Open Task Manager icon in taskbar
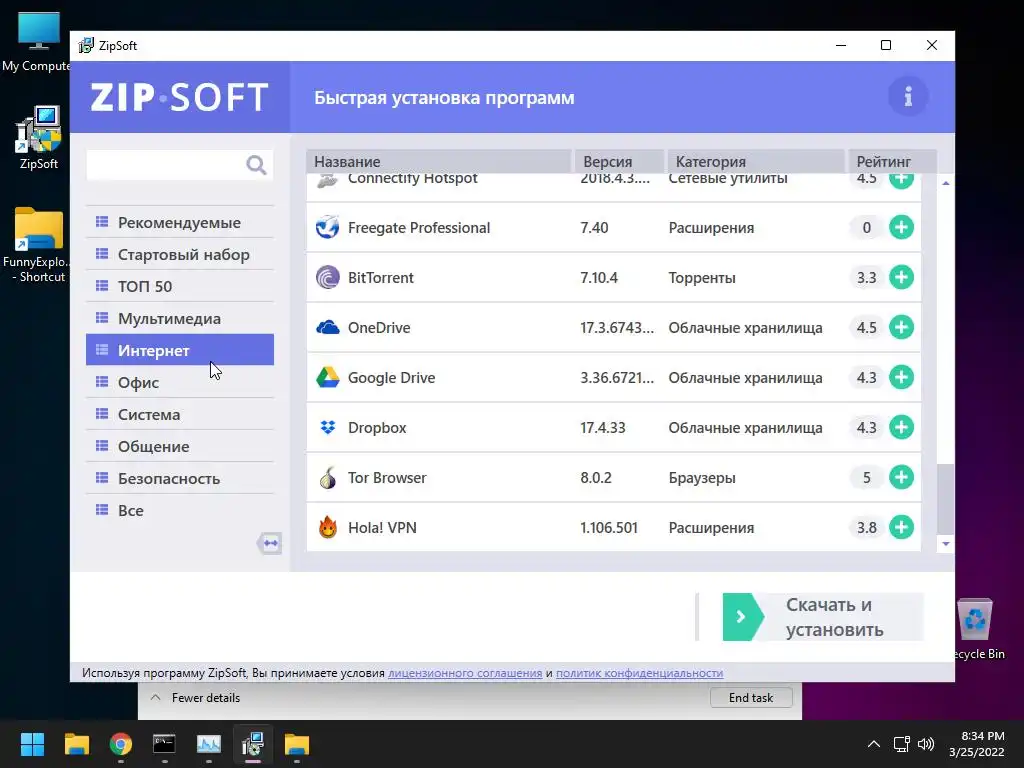 (209, 744)
